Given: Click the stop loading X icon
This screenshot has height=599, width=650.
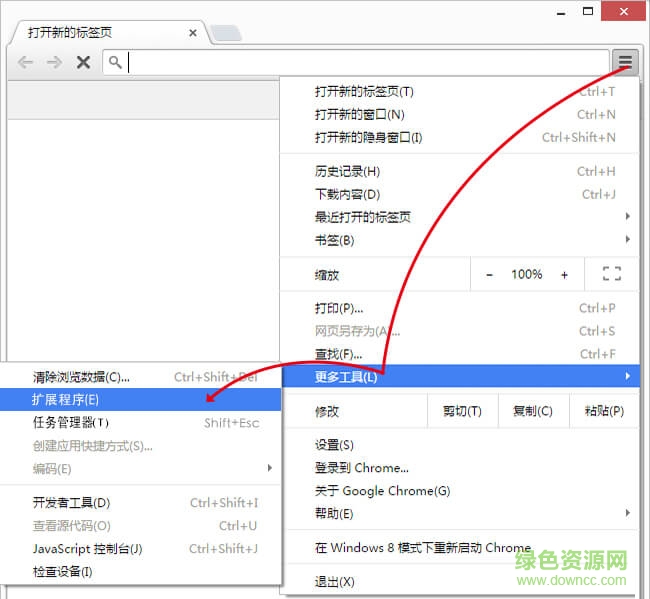Looking at the screenshot, I should (83, 62).
